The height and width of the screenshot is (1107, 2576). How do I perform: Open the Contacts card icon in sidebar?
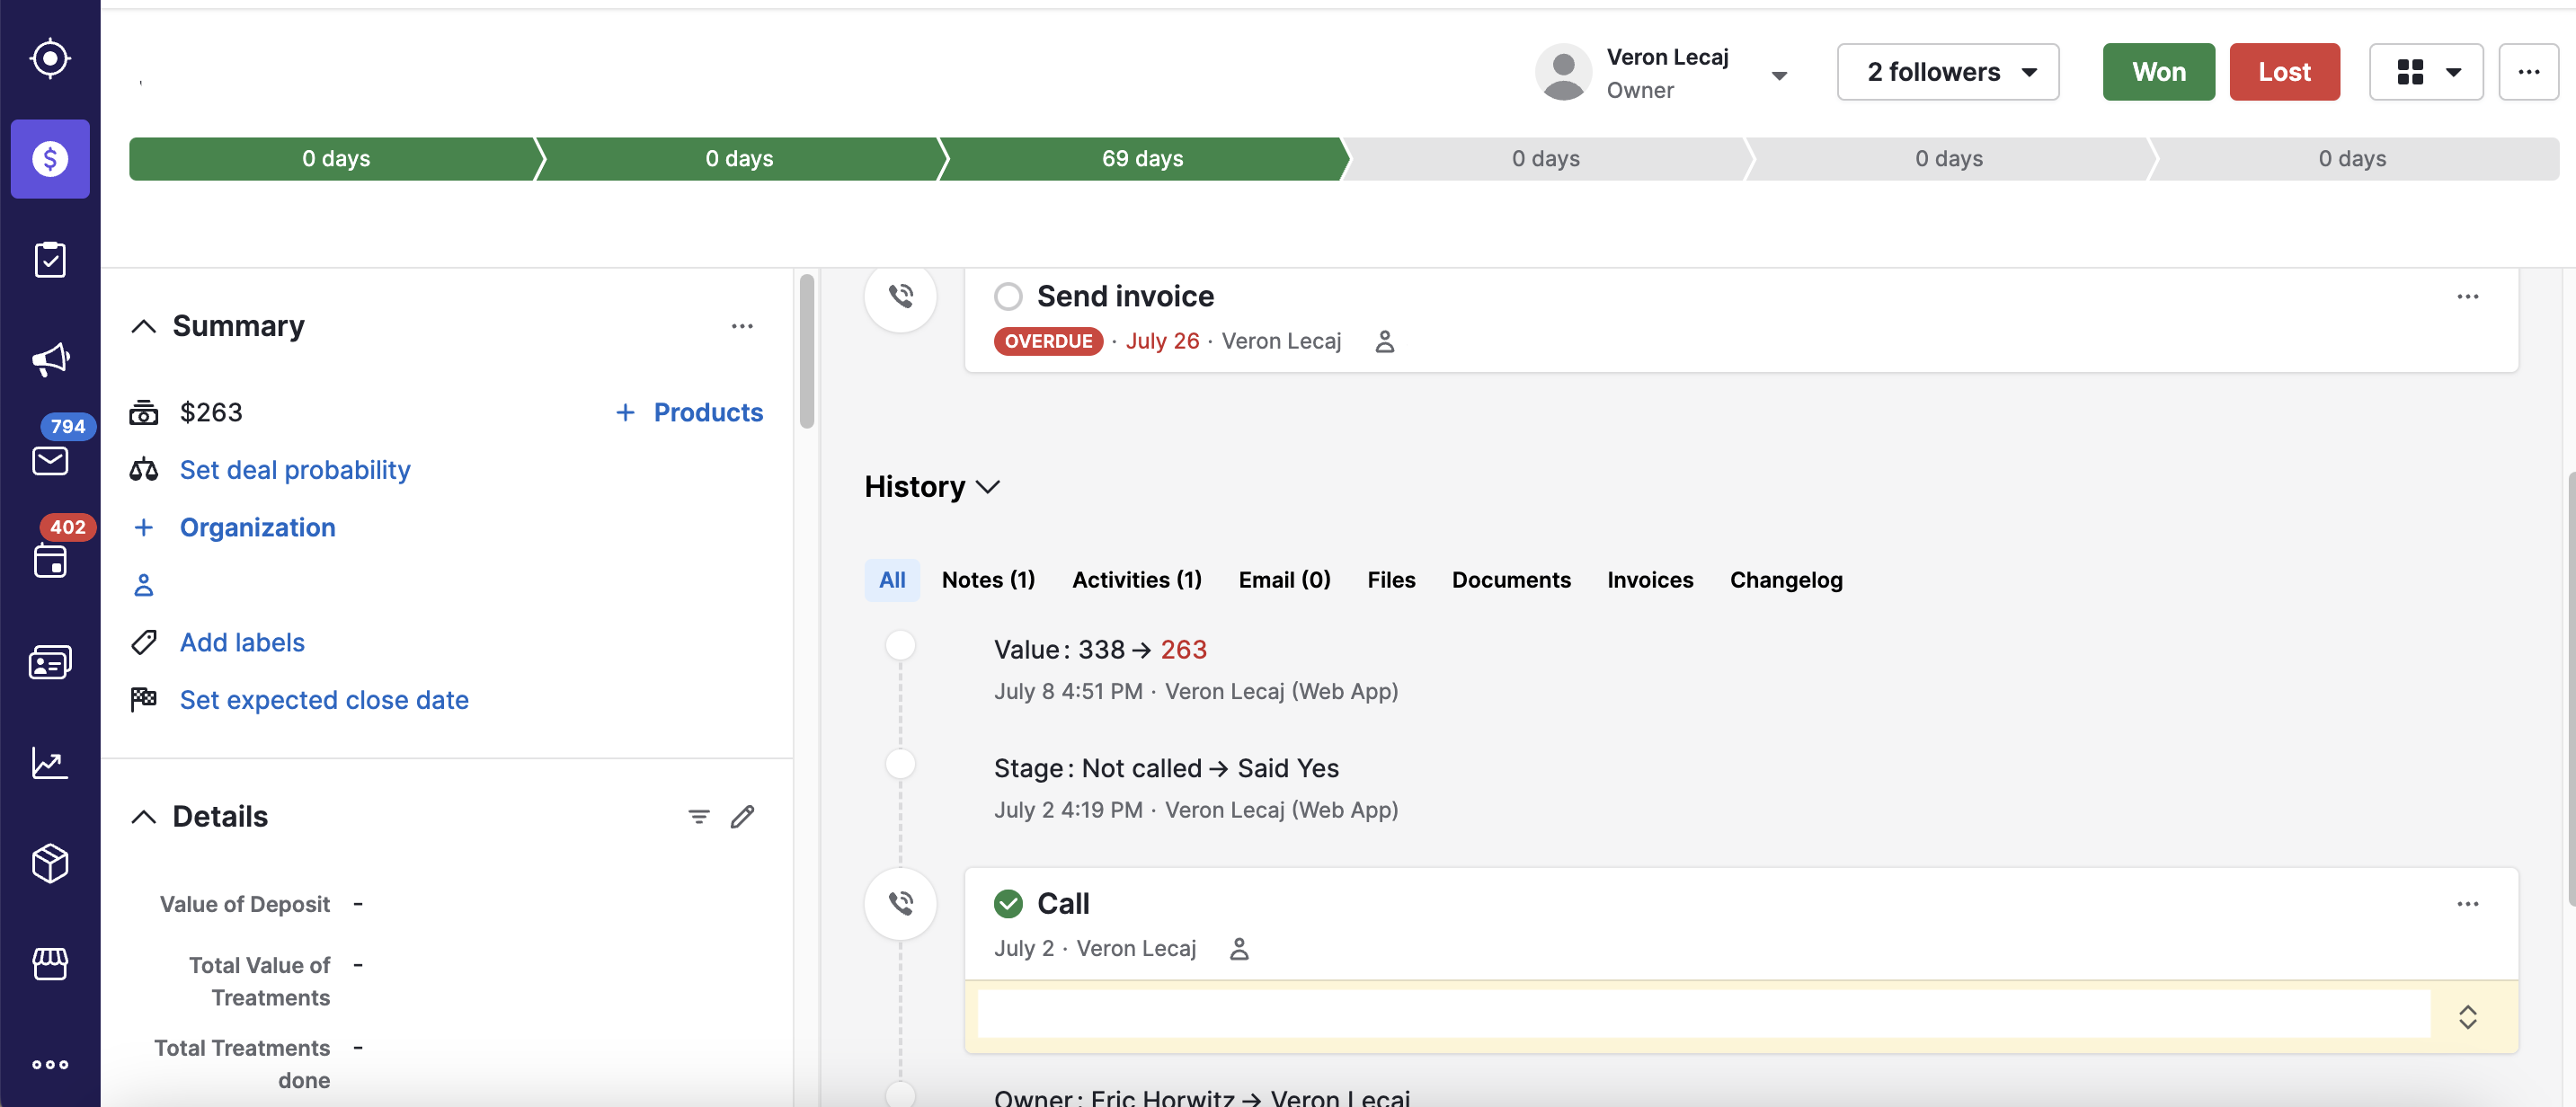(50, 662)
